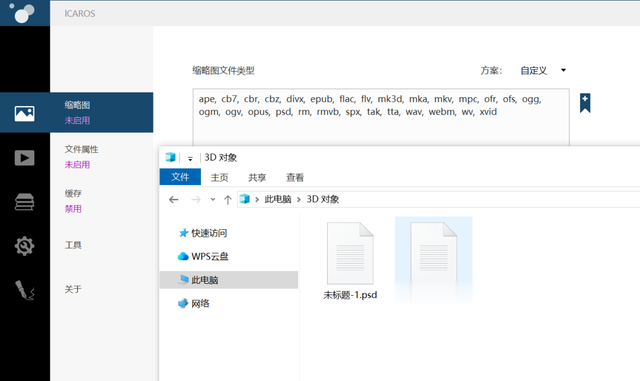Select the 缩略图 menu entry
Viewport: 640px width, 381px height.
77,105
